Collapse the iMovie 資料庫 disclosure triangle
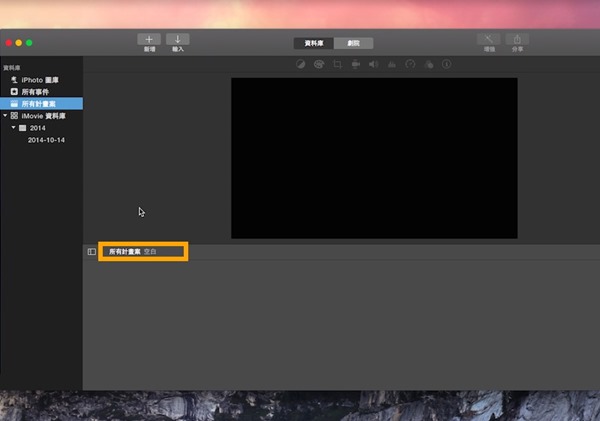This screenshot has width=600, height=421. click(x=5, y=116)
